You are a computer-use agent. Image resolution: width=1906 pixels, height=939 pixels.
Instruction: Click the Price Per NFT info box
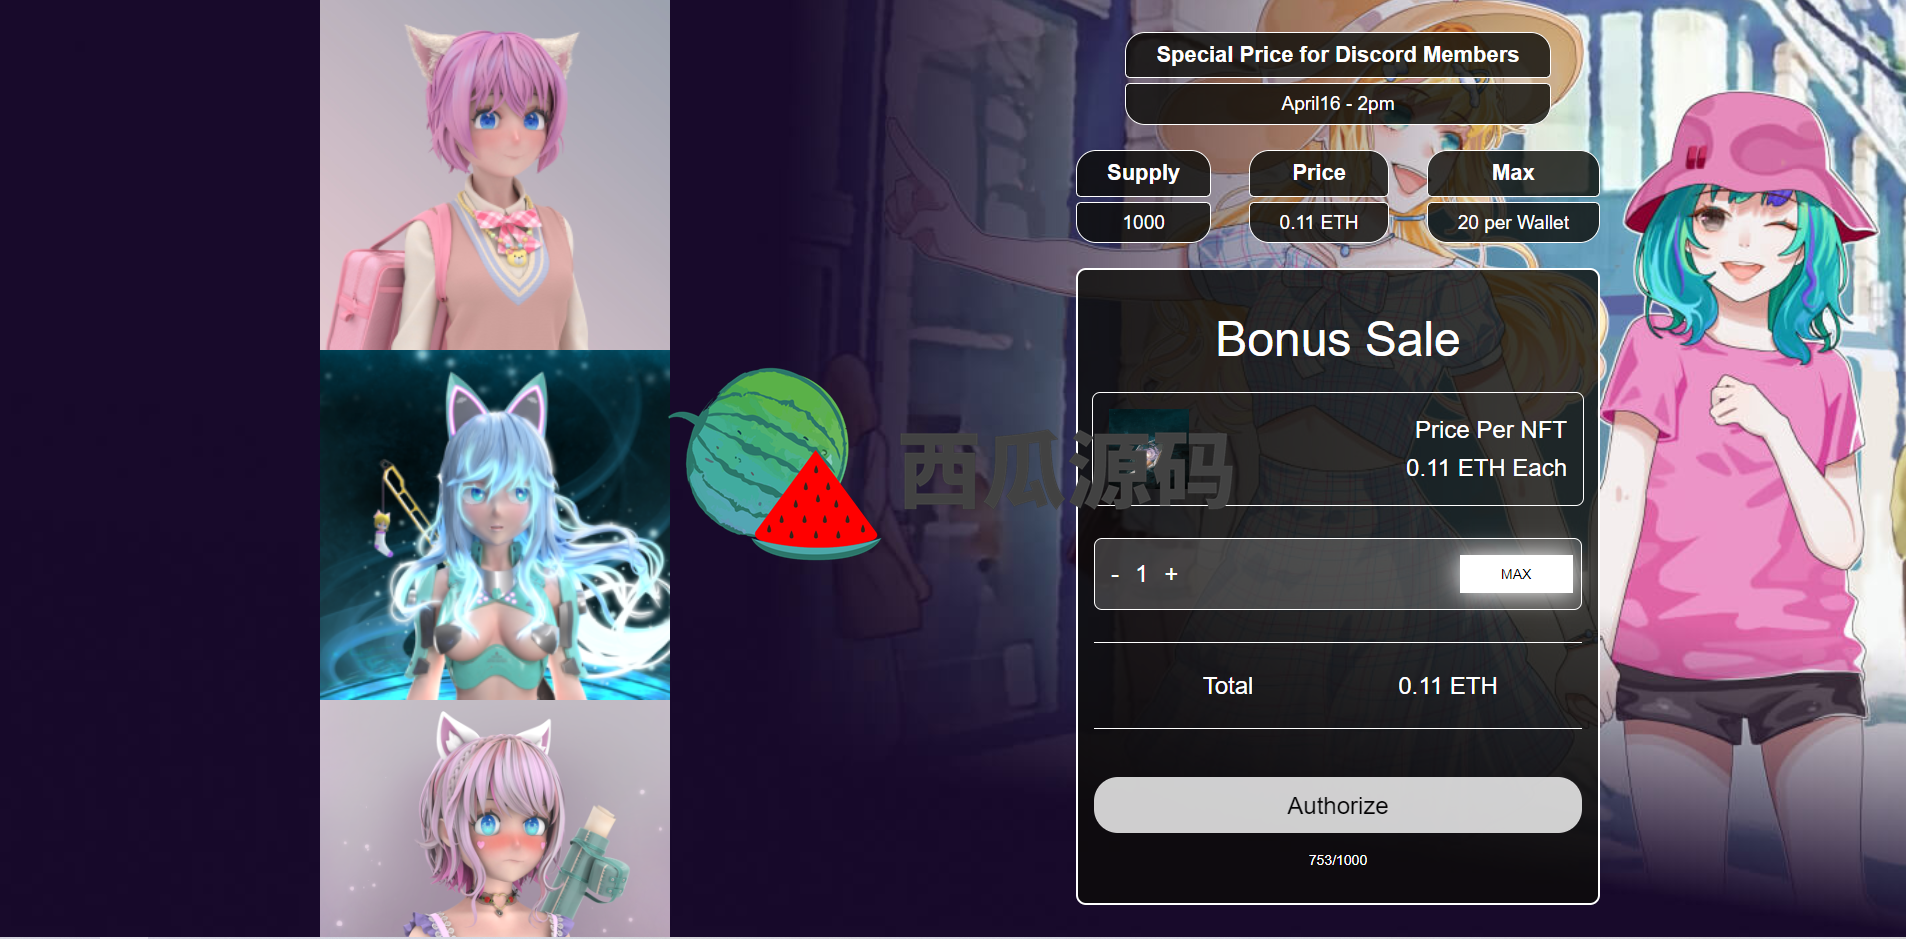(1337, 449)
